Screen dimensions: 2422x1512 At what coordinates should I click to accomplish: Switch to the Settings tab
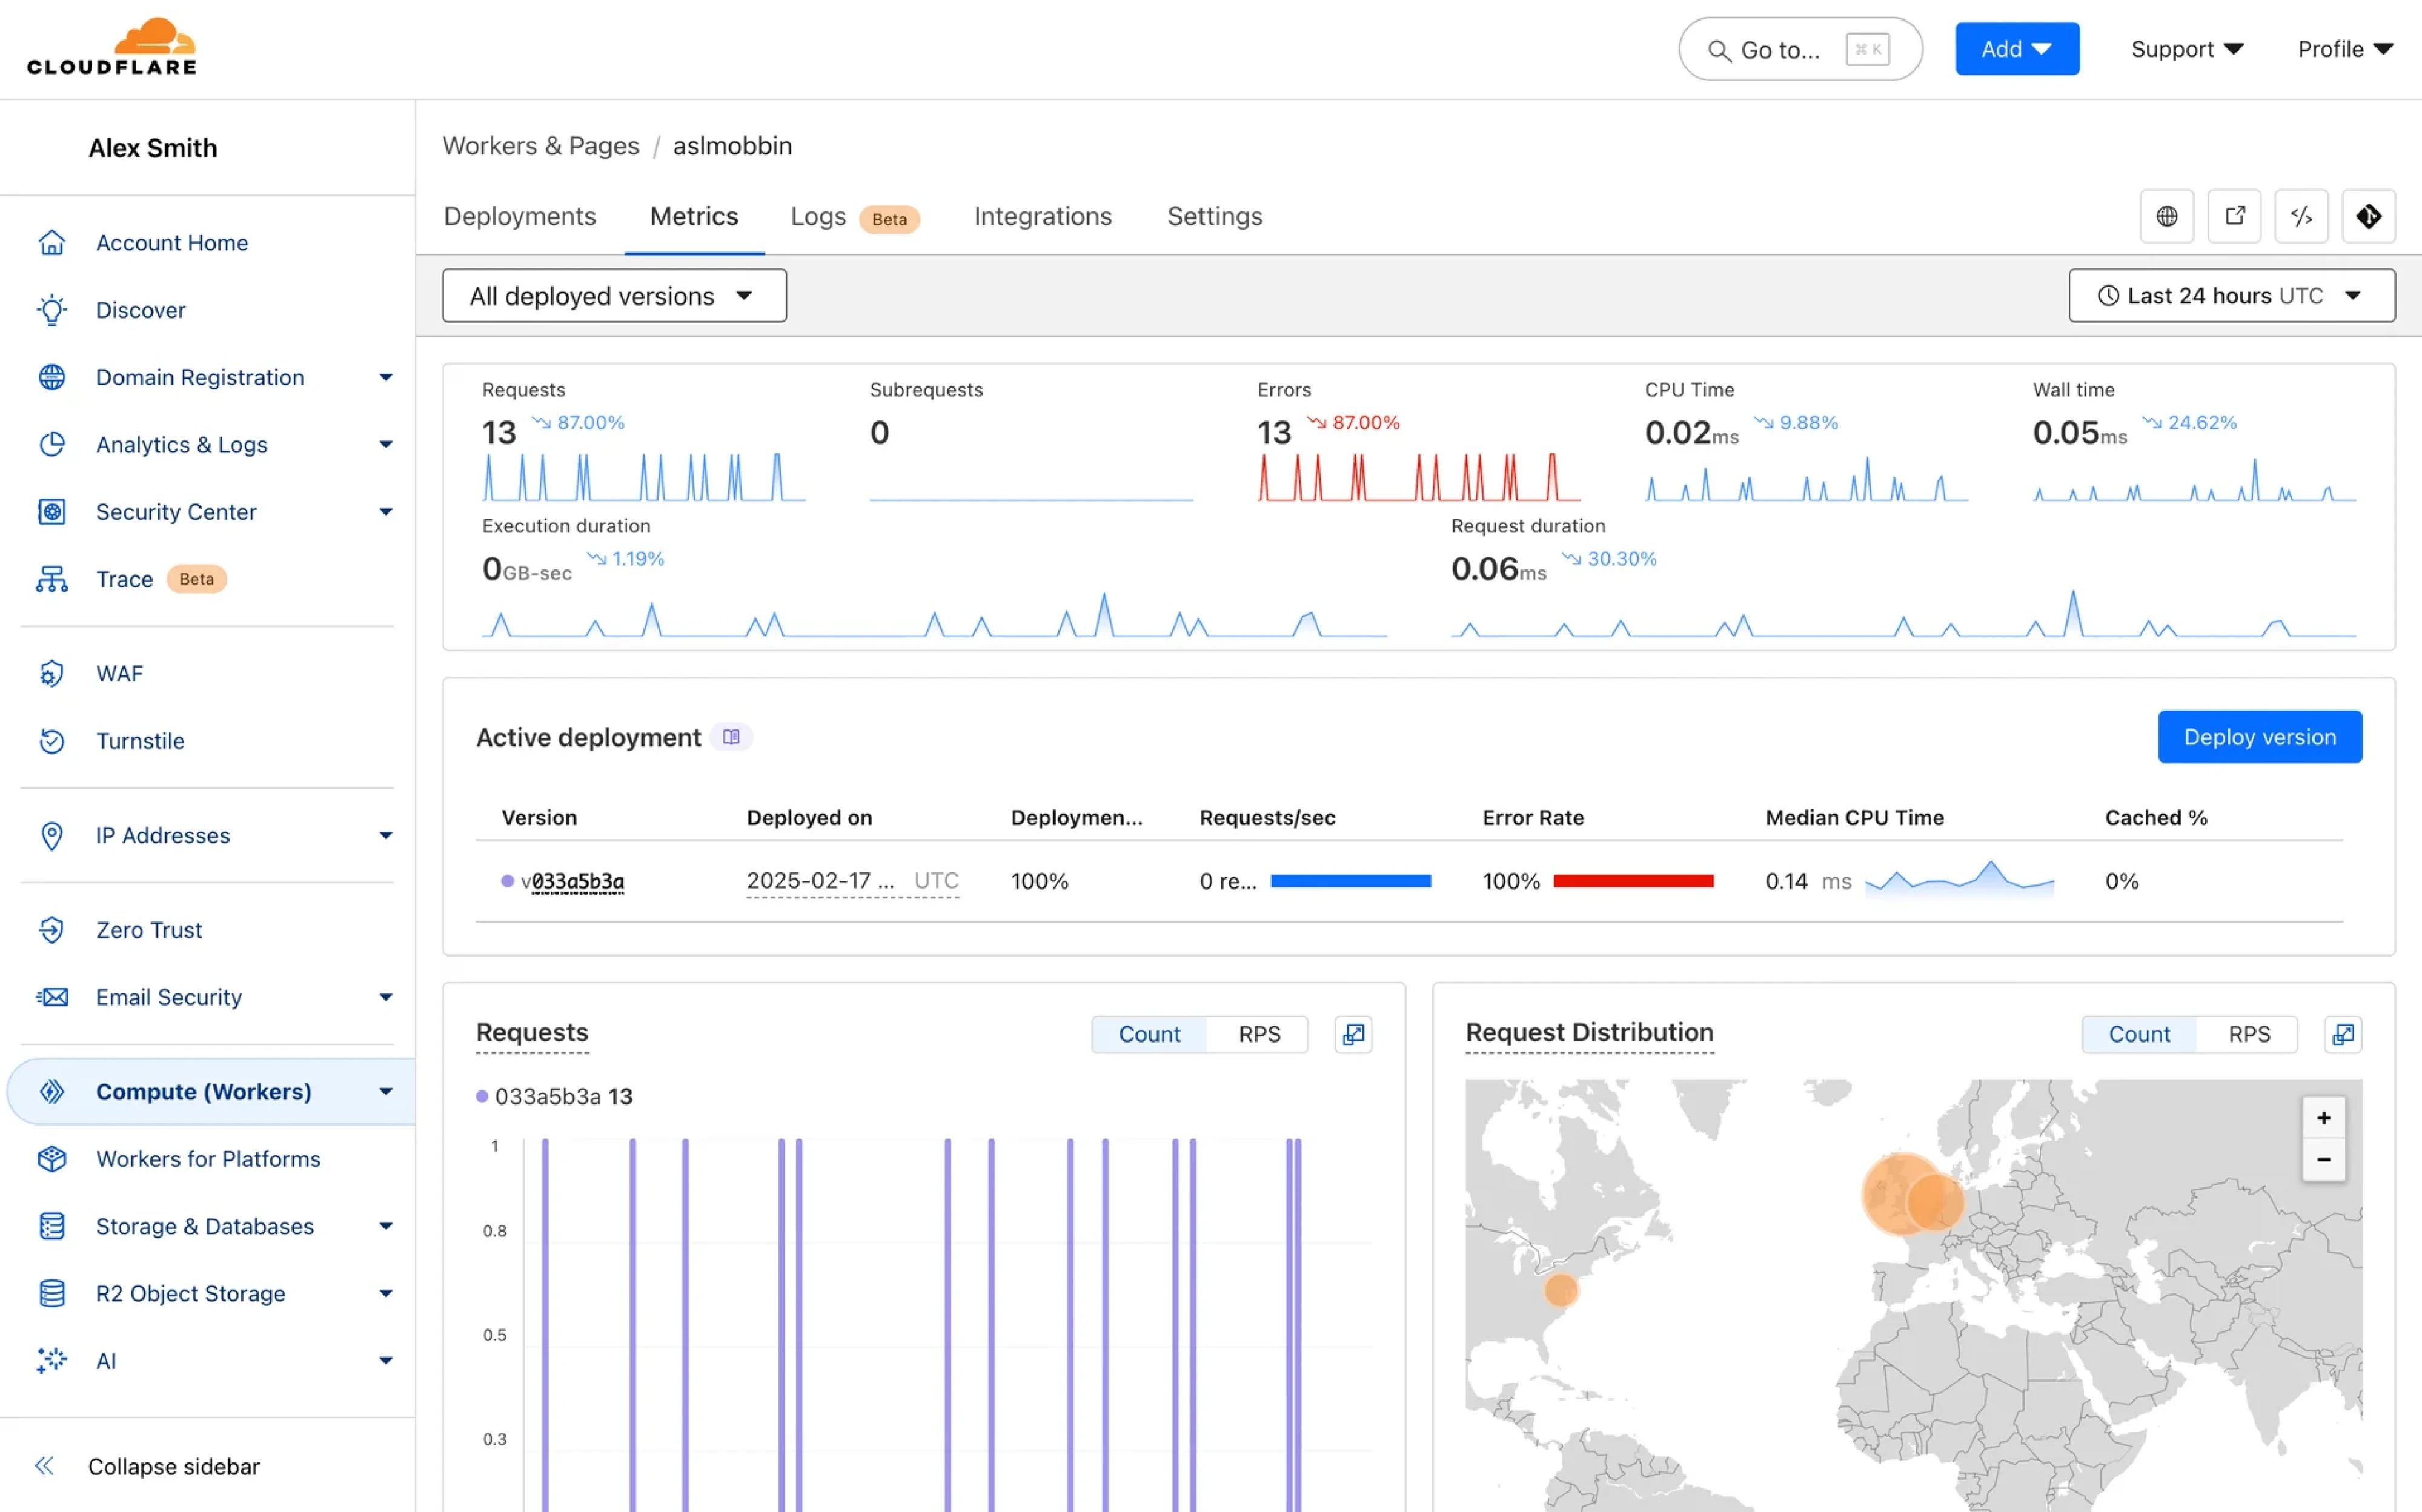click(1215, 216)
